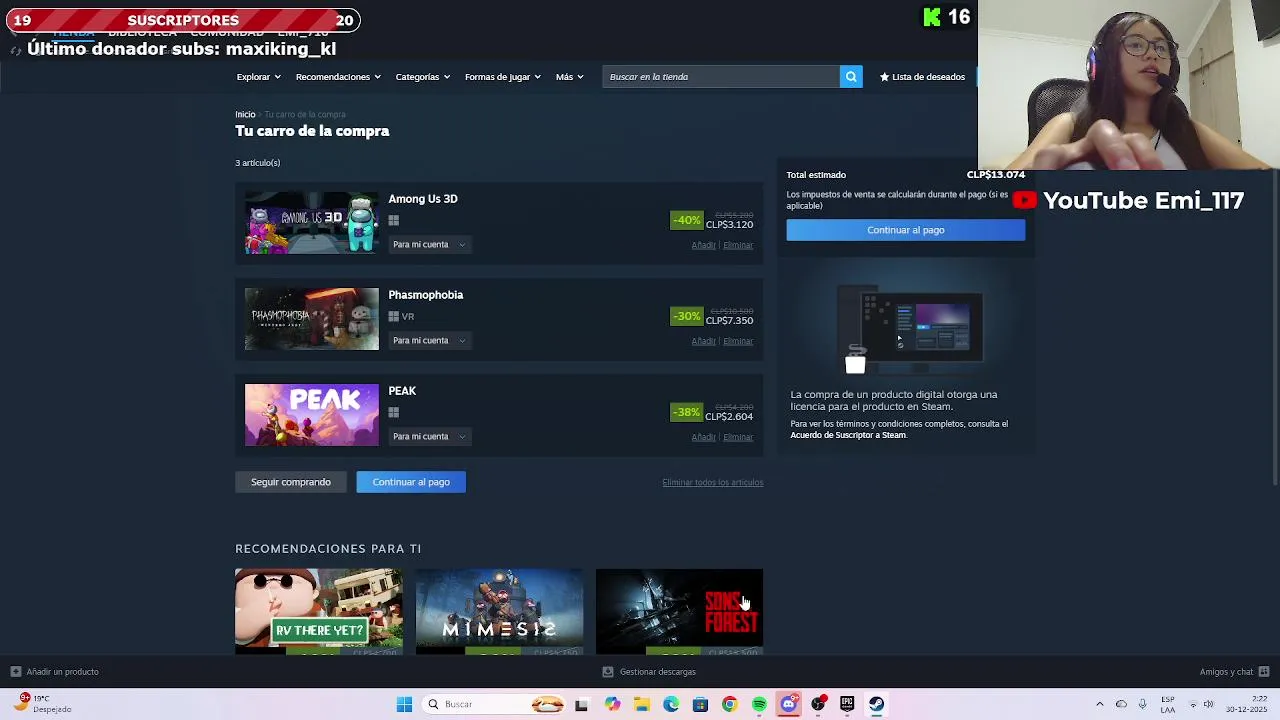Open the Explorar dropdown menu

[x=258, y=77]
